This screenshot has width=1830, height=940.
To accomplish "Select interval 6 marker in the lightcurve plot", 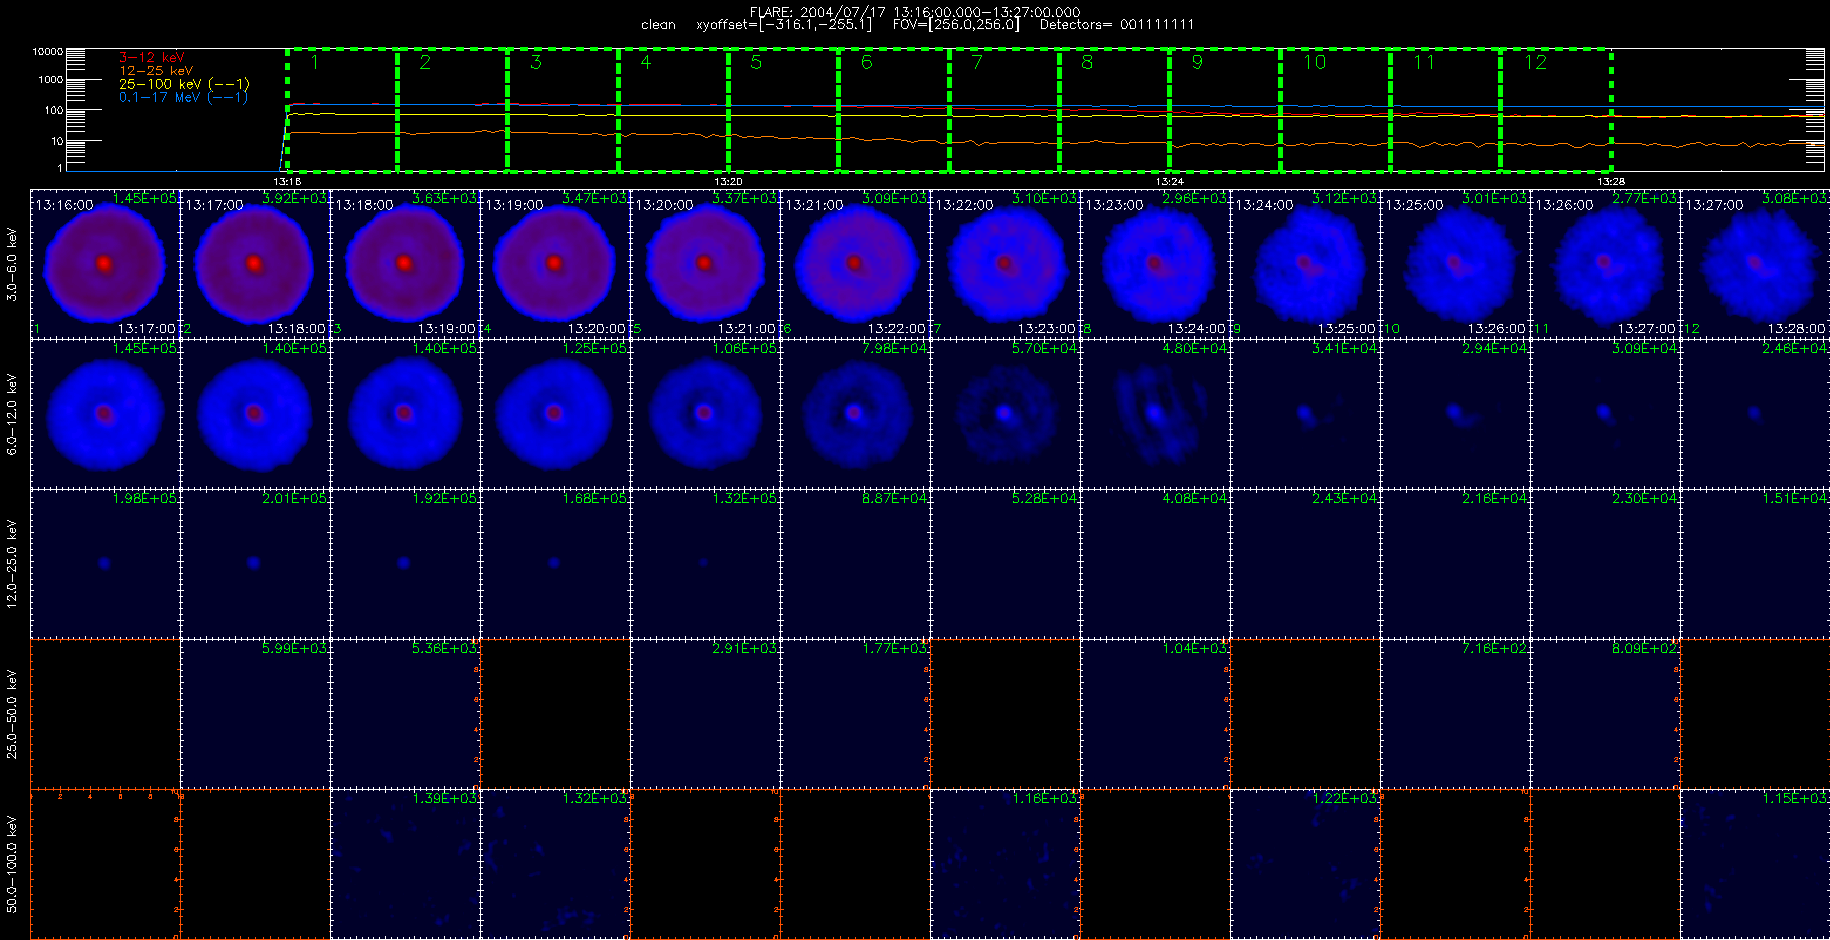I will (x=867, y=63).
